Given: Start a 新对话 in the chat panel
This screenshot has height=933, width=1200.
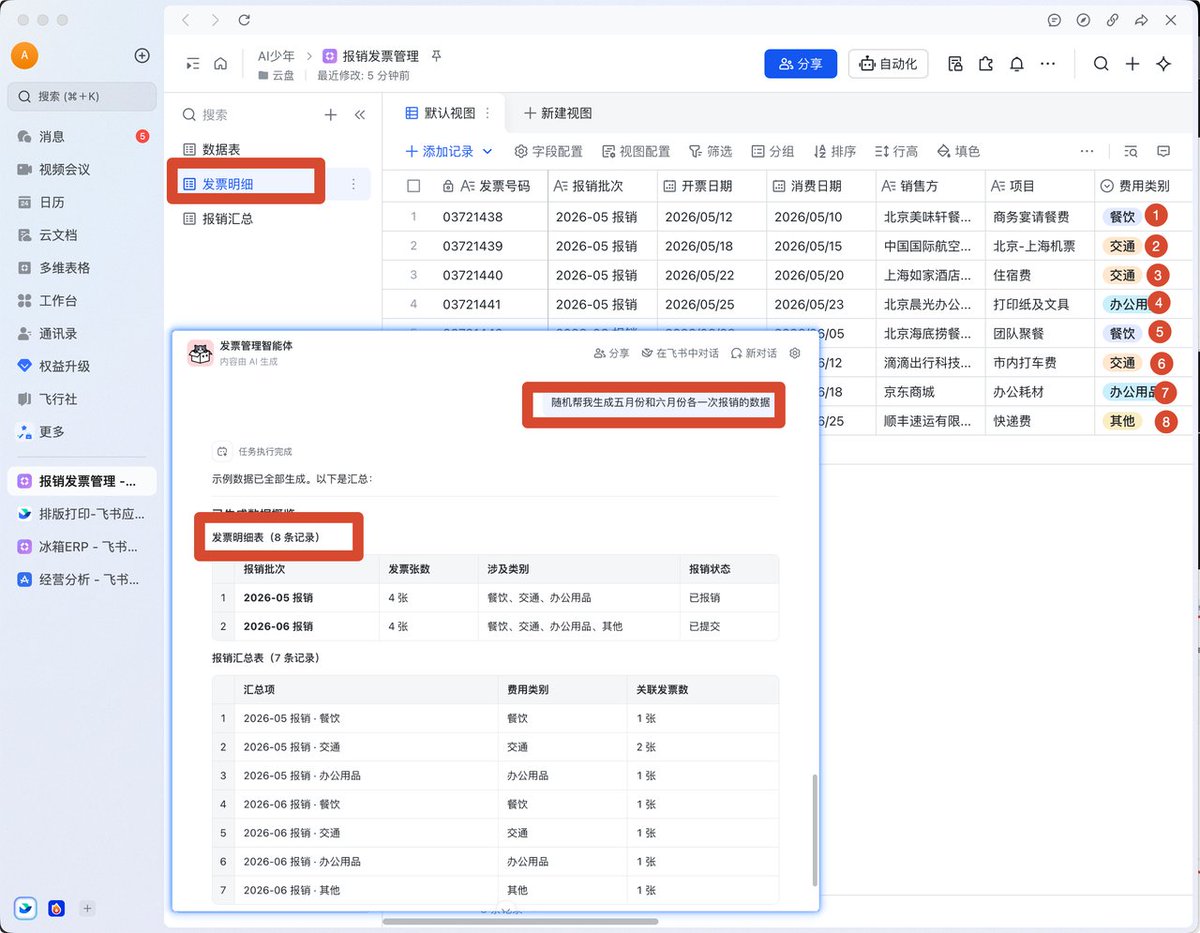Looking at the screenshot, I should click(x=754, y=353).
